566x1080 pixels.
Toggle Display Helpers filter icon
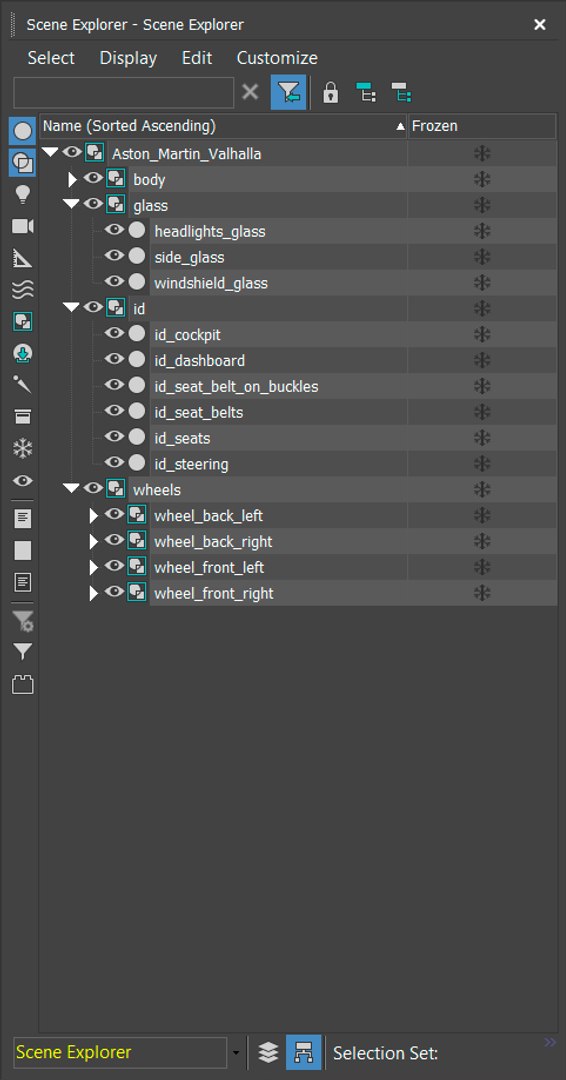pos(23,258)
